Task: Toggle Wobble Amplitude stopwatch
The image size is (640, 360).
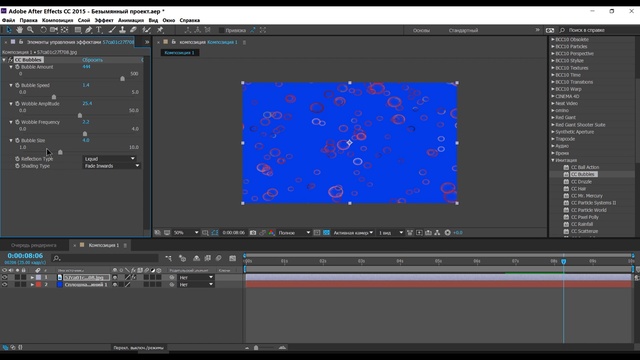Action: tap(17, 104)
